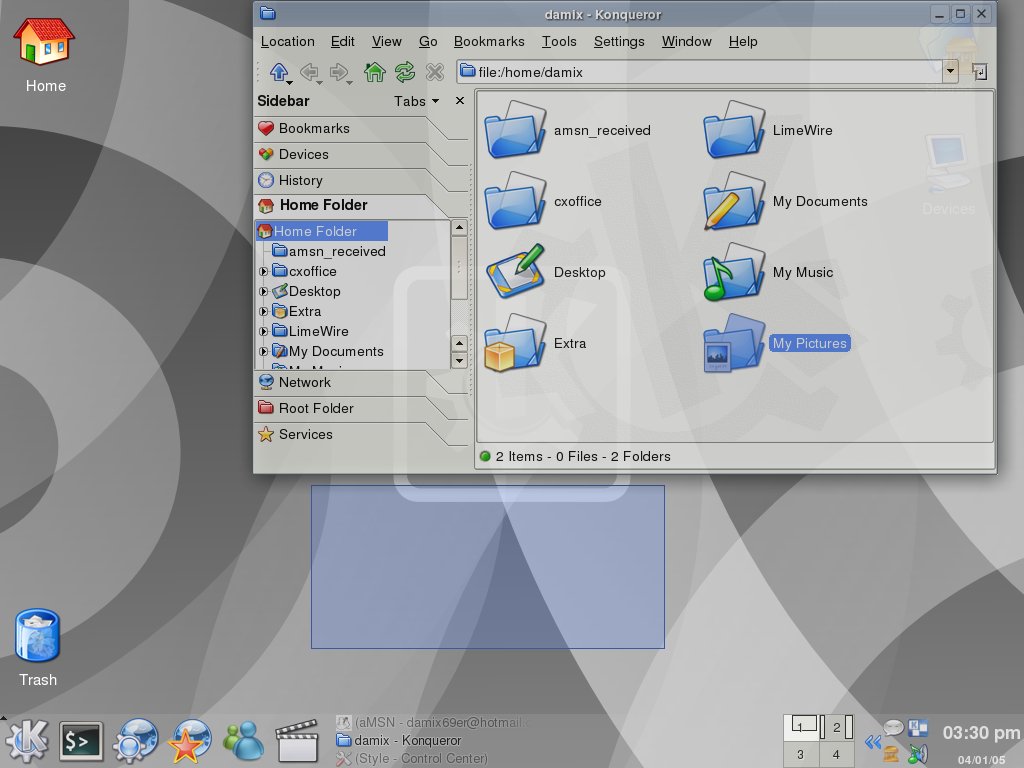
Task: Select the My Music folder icon in the main view
Action: (734, 272)
